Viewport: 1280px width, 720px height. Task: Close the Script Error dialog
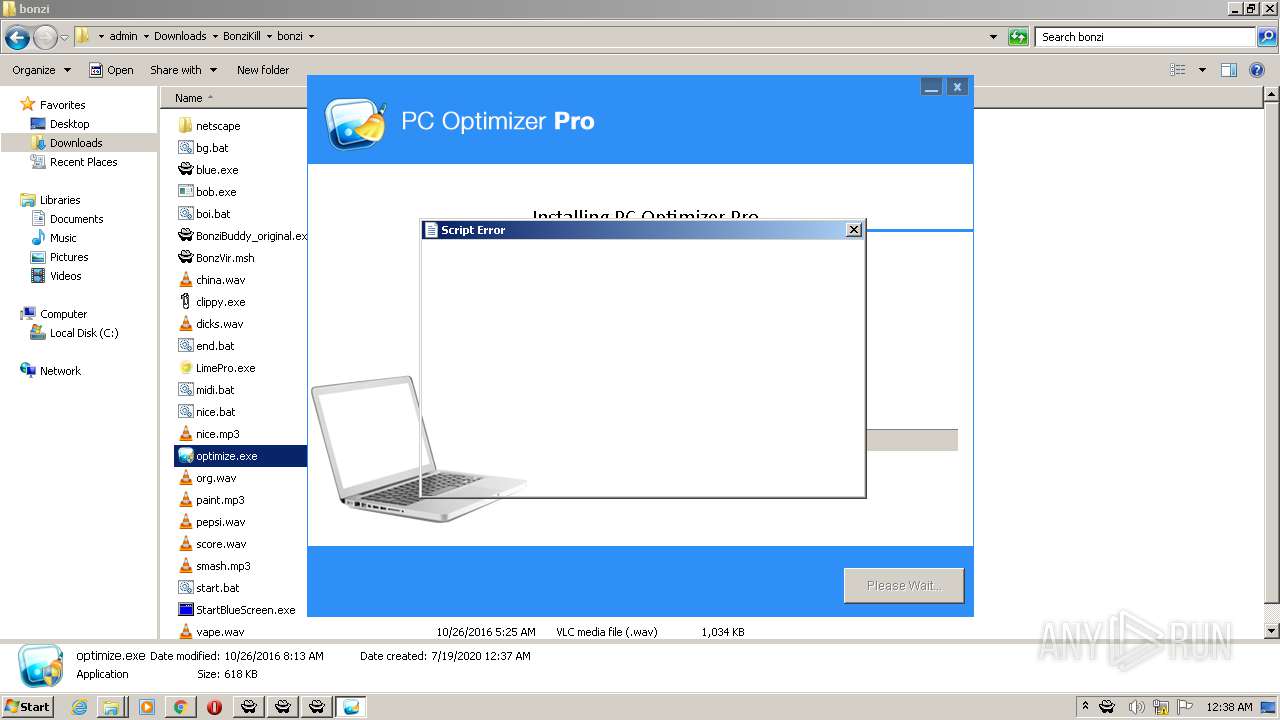[x=854, y=230]
